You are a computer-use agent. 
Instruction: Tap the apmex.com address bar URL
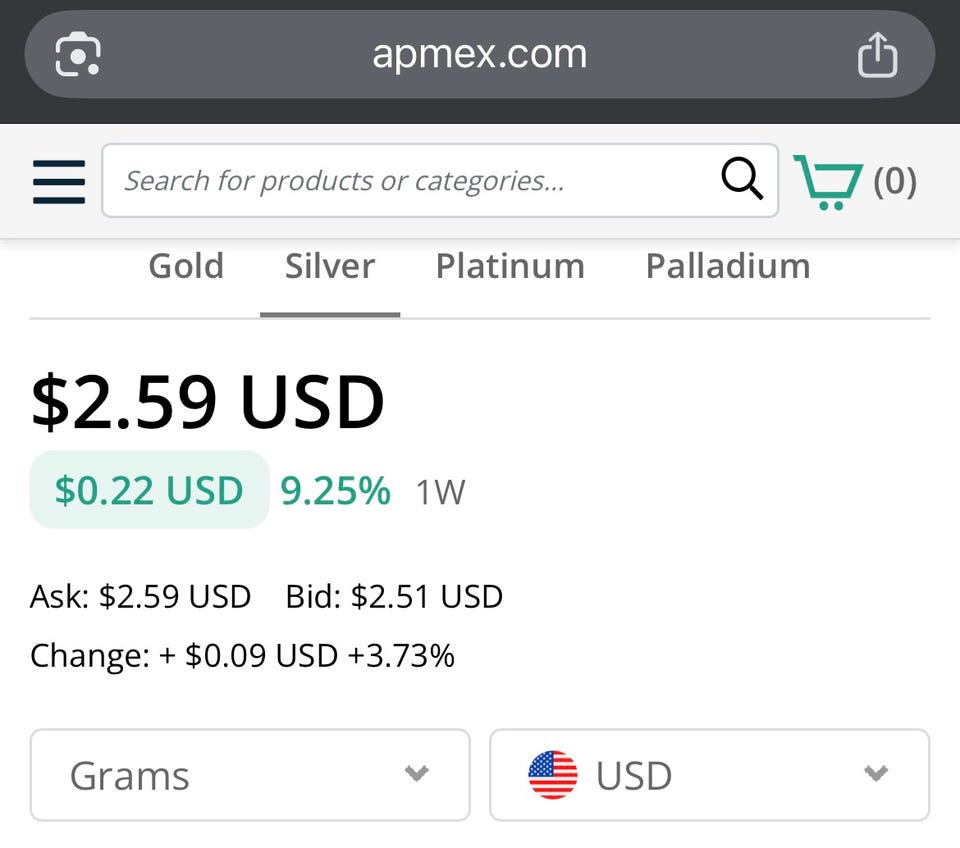(x=479, y=54)
